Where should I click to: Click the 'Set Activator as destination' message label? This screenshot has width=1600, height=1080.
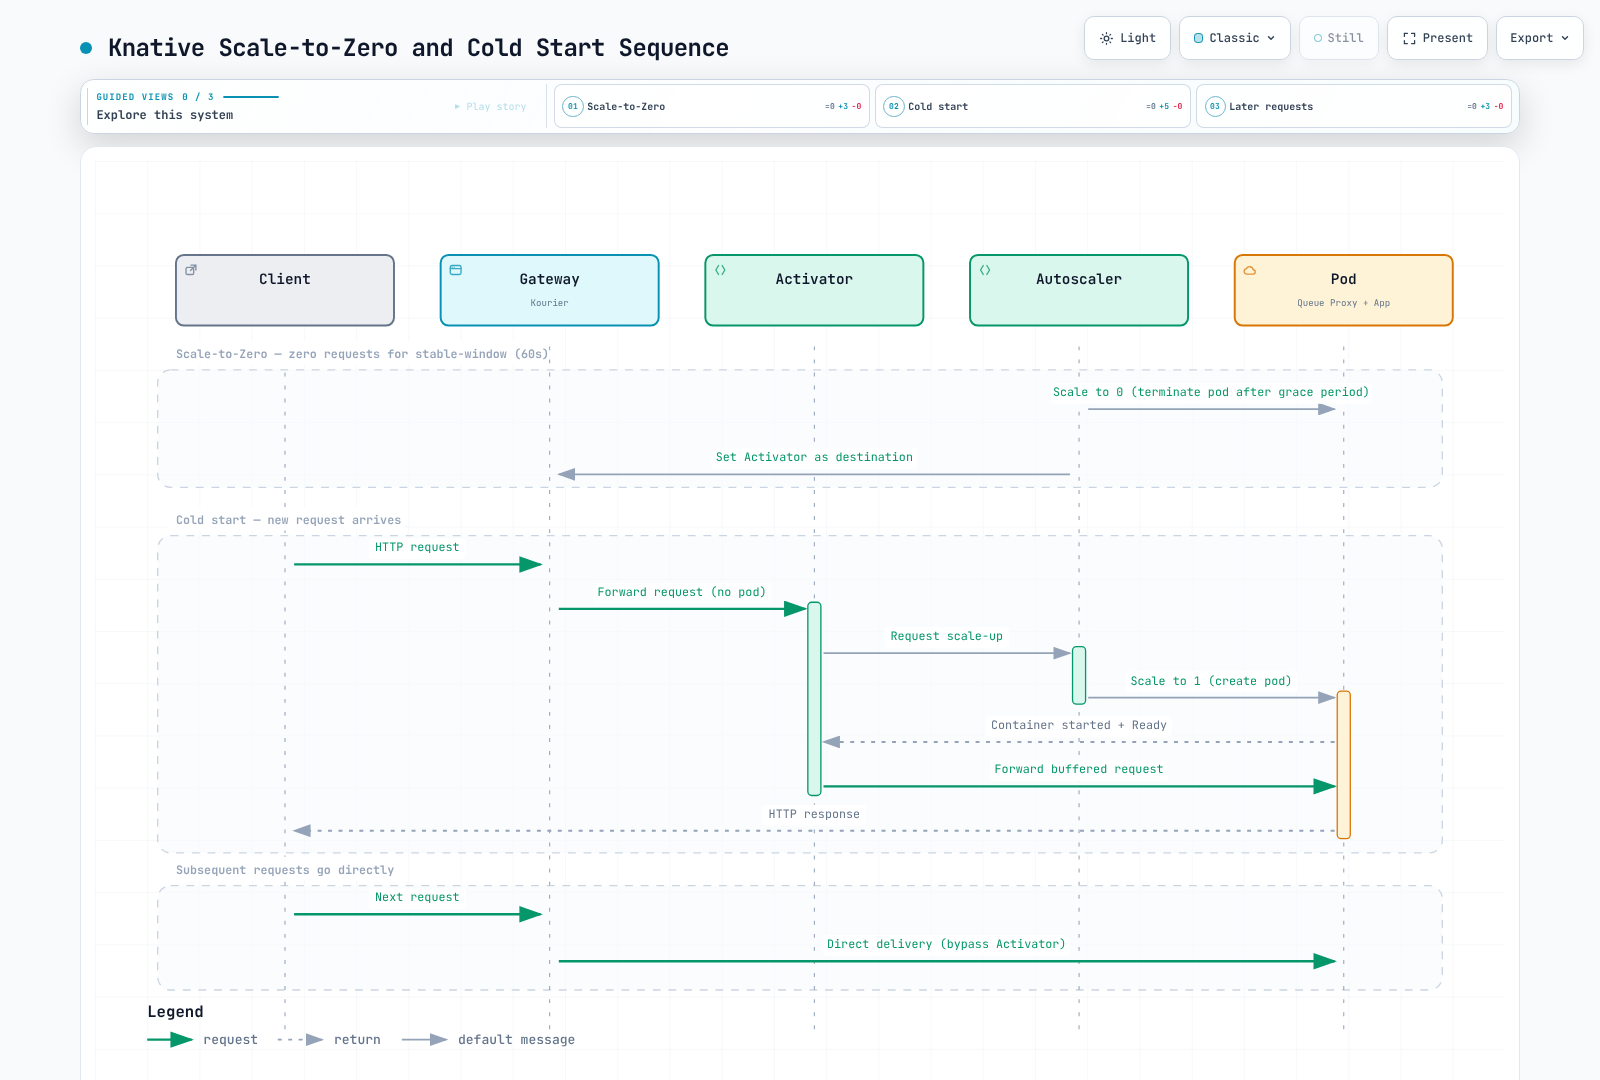[814, 457]
